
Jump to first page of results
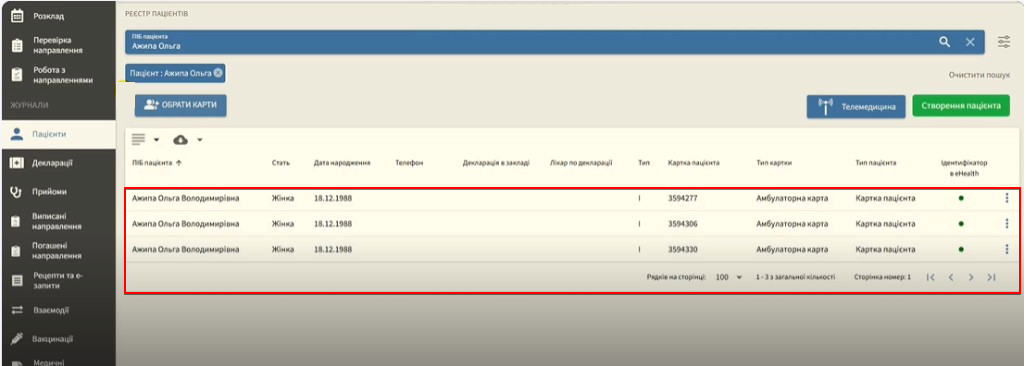pos(930,278)
